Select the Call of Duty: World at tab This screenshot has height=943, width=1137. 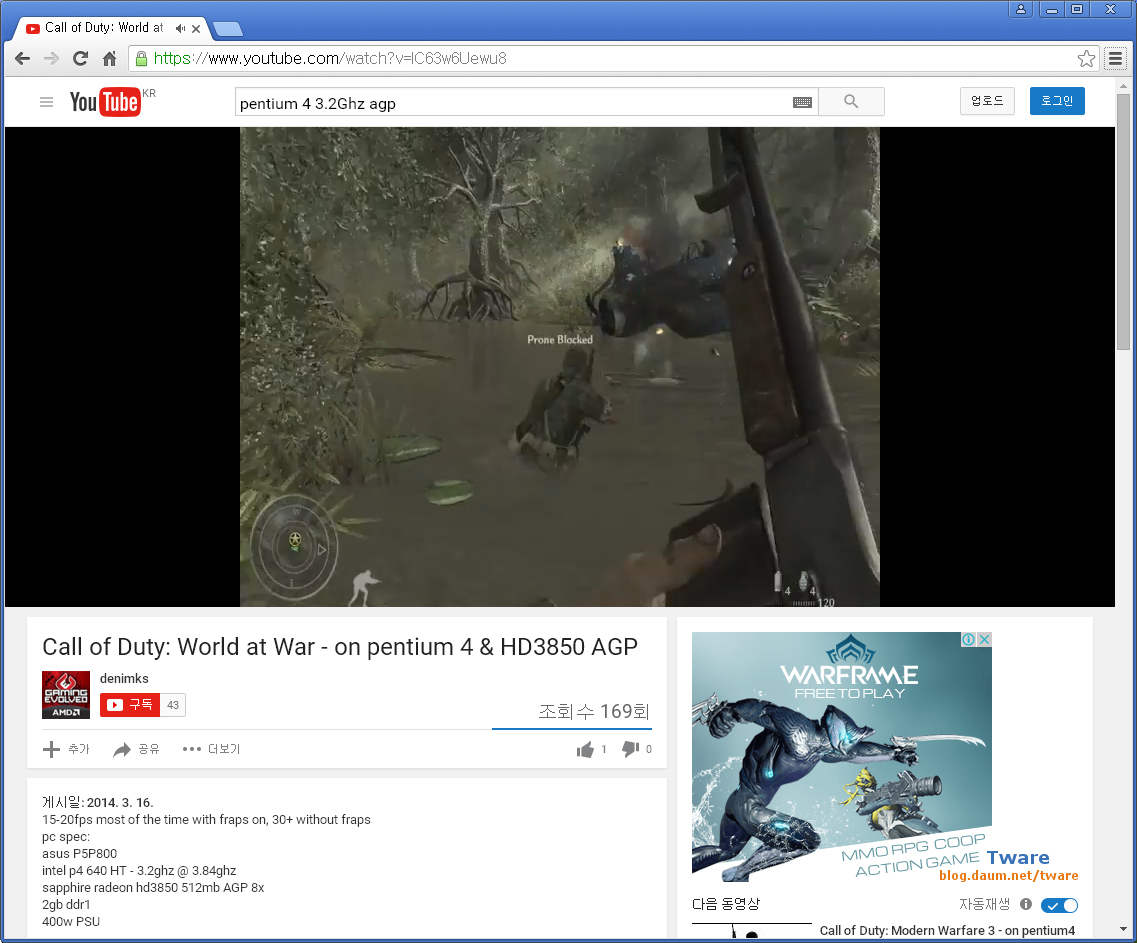click(x=104, y=28)
